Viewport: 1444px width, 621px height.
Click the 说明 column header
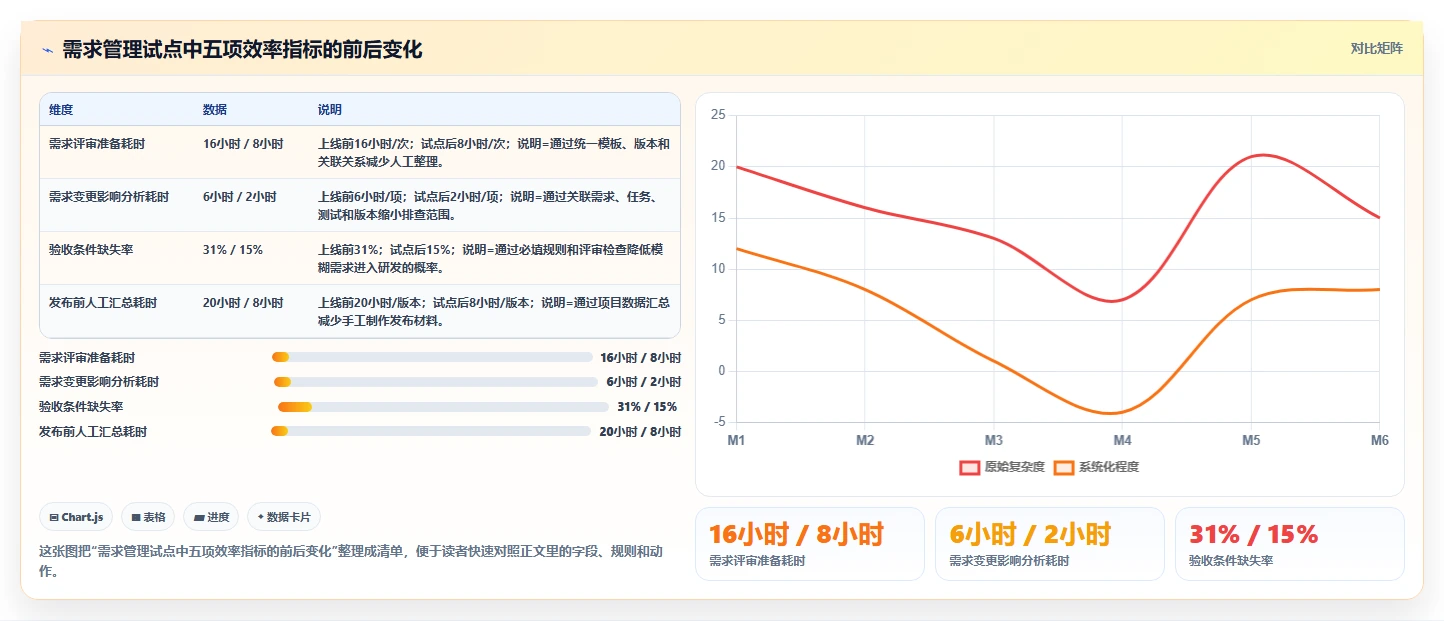(x=330, y=109)
